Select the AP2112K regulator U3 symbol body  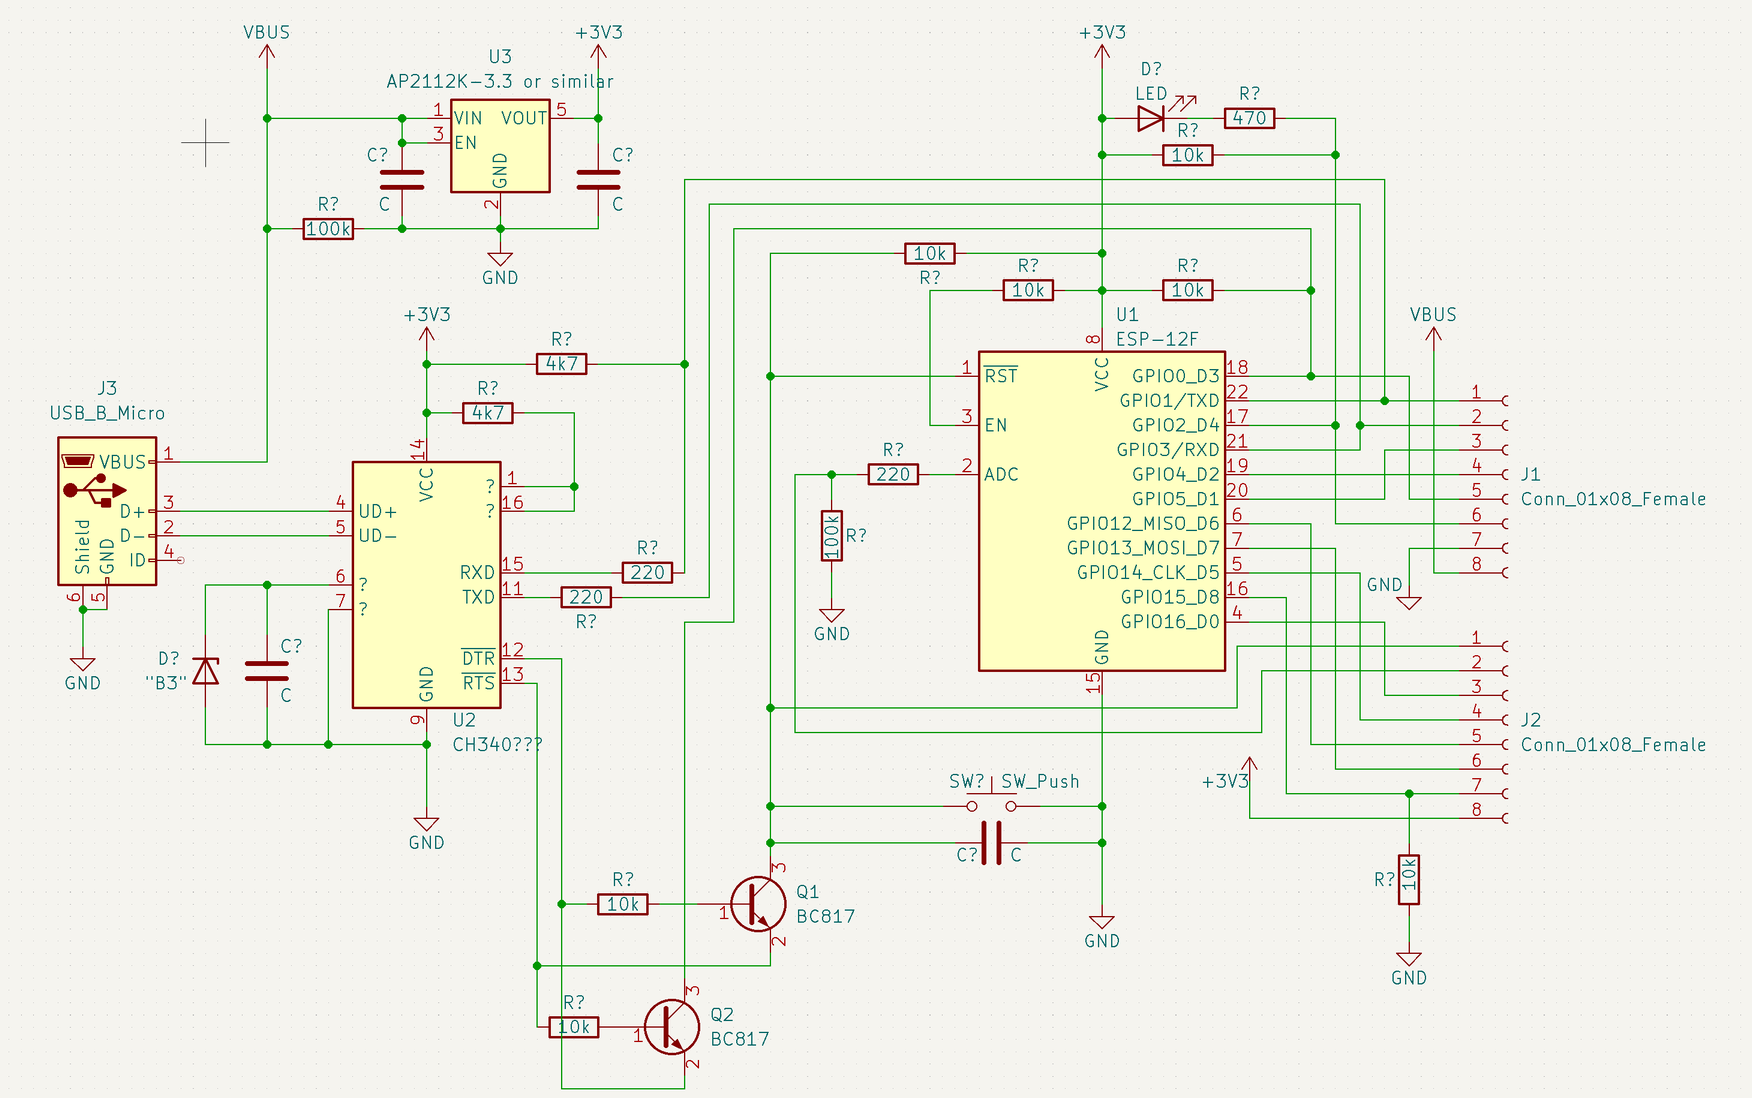(500, 146)
